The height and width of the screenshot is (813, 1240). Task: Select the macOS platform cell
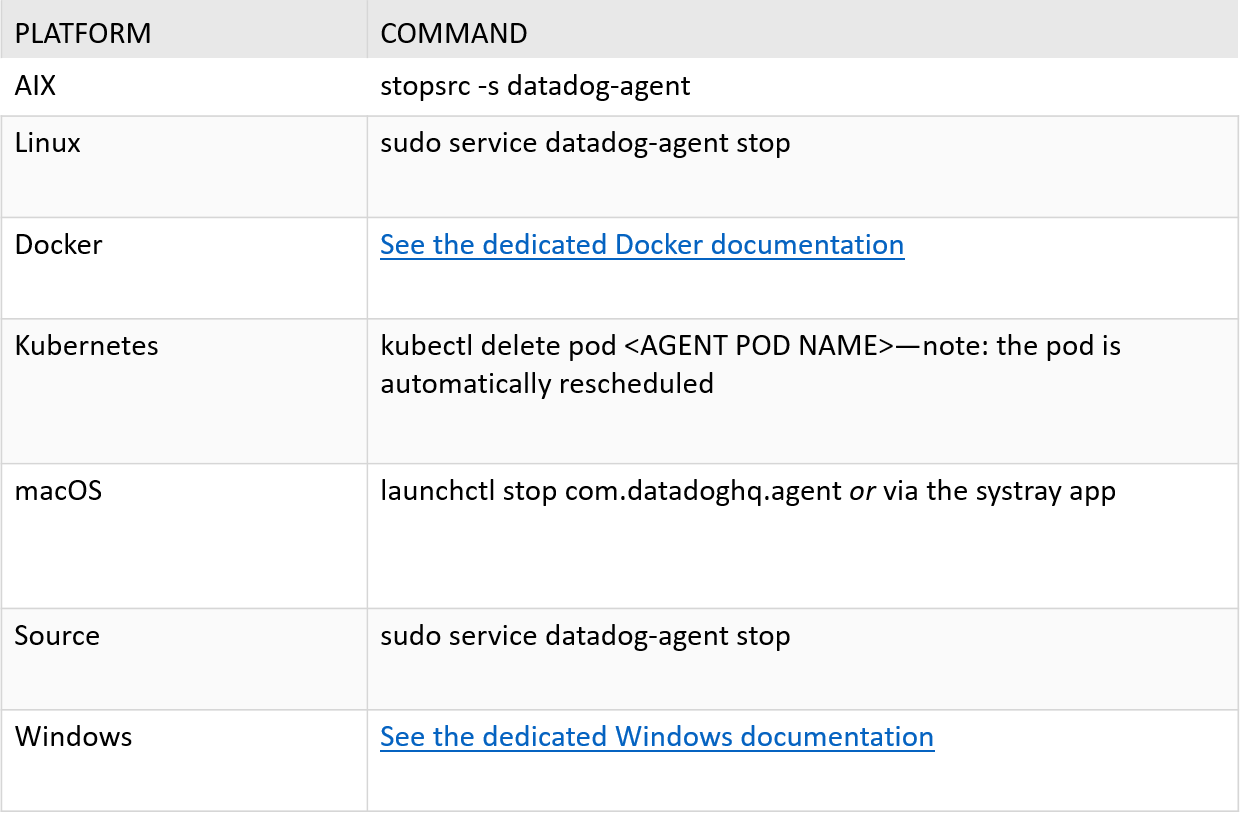pos(58,491)
